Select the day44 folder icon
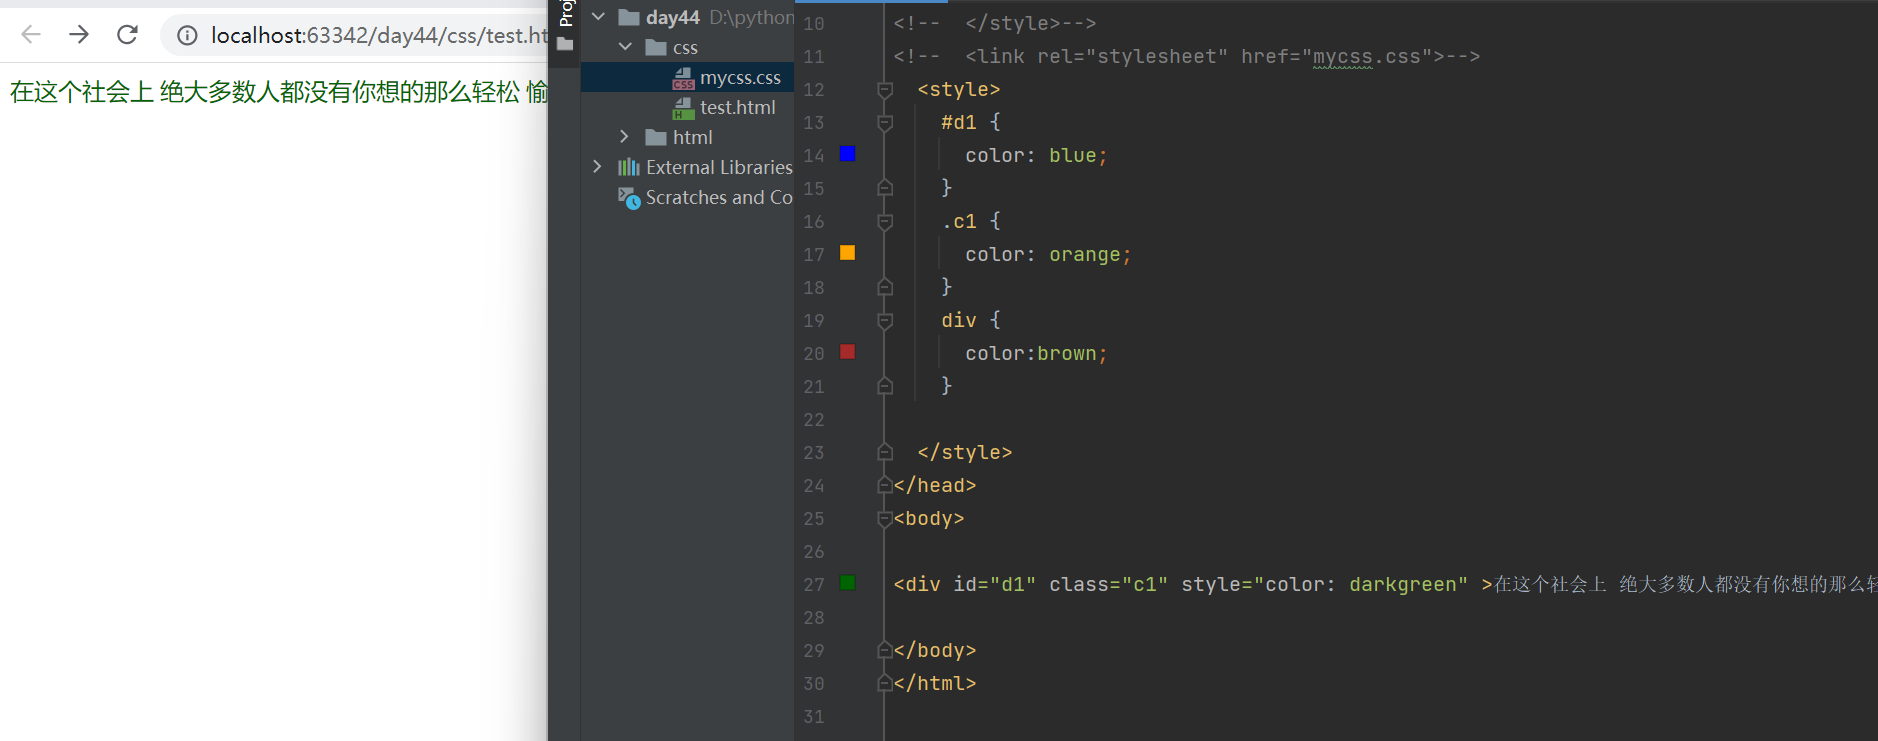 pyautogui.click(x=629, y=17)
